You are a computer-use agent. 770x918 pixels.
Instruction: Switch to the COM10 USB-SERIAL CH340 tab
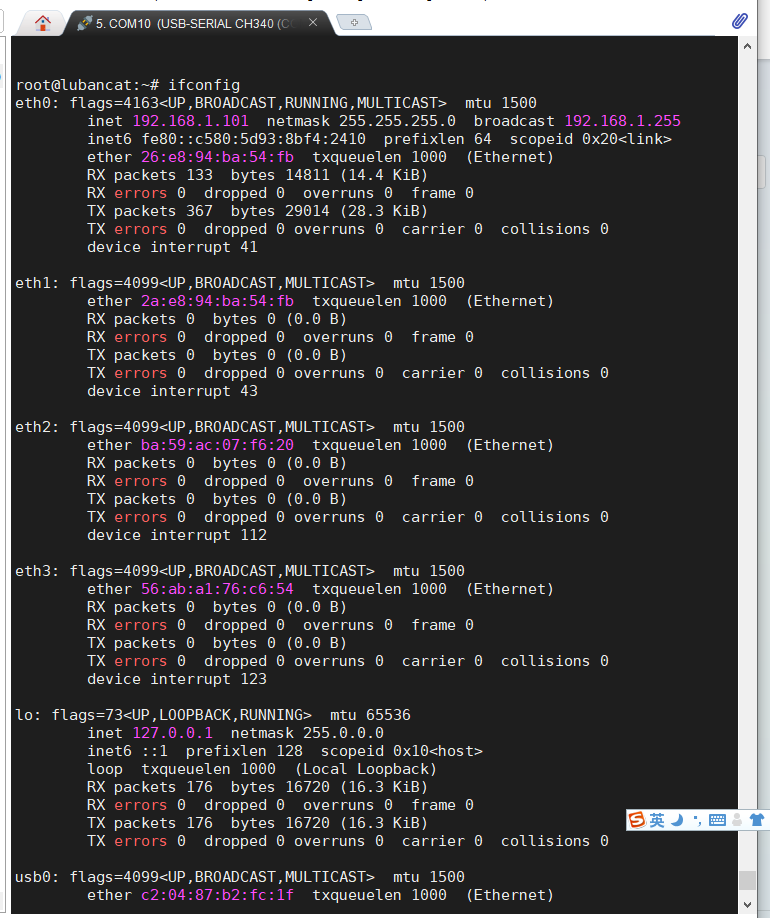(x=198, y=23)
